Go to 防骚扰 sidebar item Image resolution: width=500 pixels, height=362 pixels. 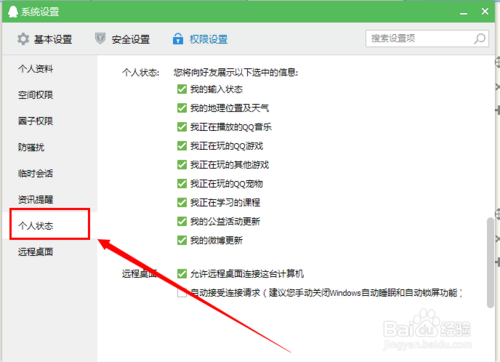click(31, 147)
